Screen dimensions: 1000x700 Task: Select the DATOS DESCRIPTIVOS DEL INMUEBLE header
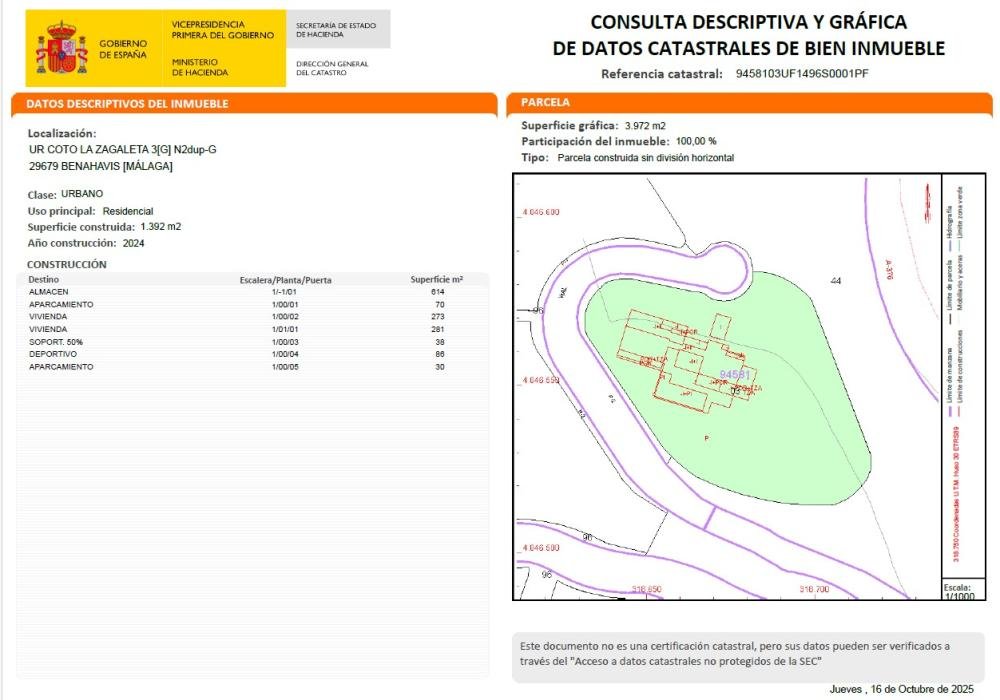(x=127, y=104)
